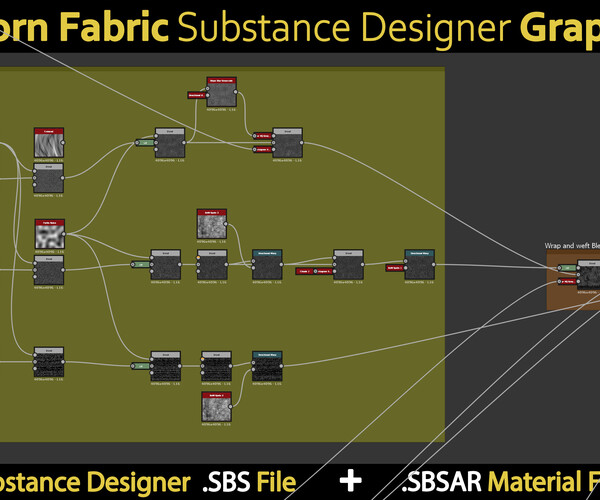Select the blend node inside the brown frame
This screenshot has height=500, width=600.
point(589,275)
